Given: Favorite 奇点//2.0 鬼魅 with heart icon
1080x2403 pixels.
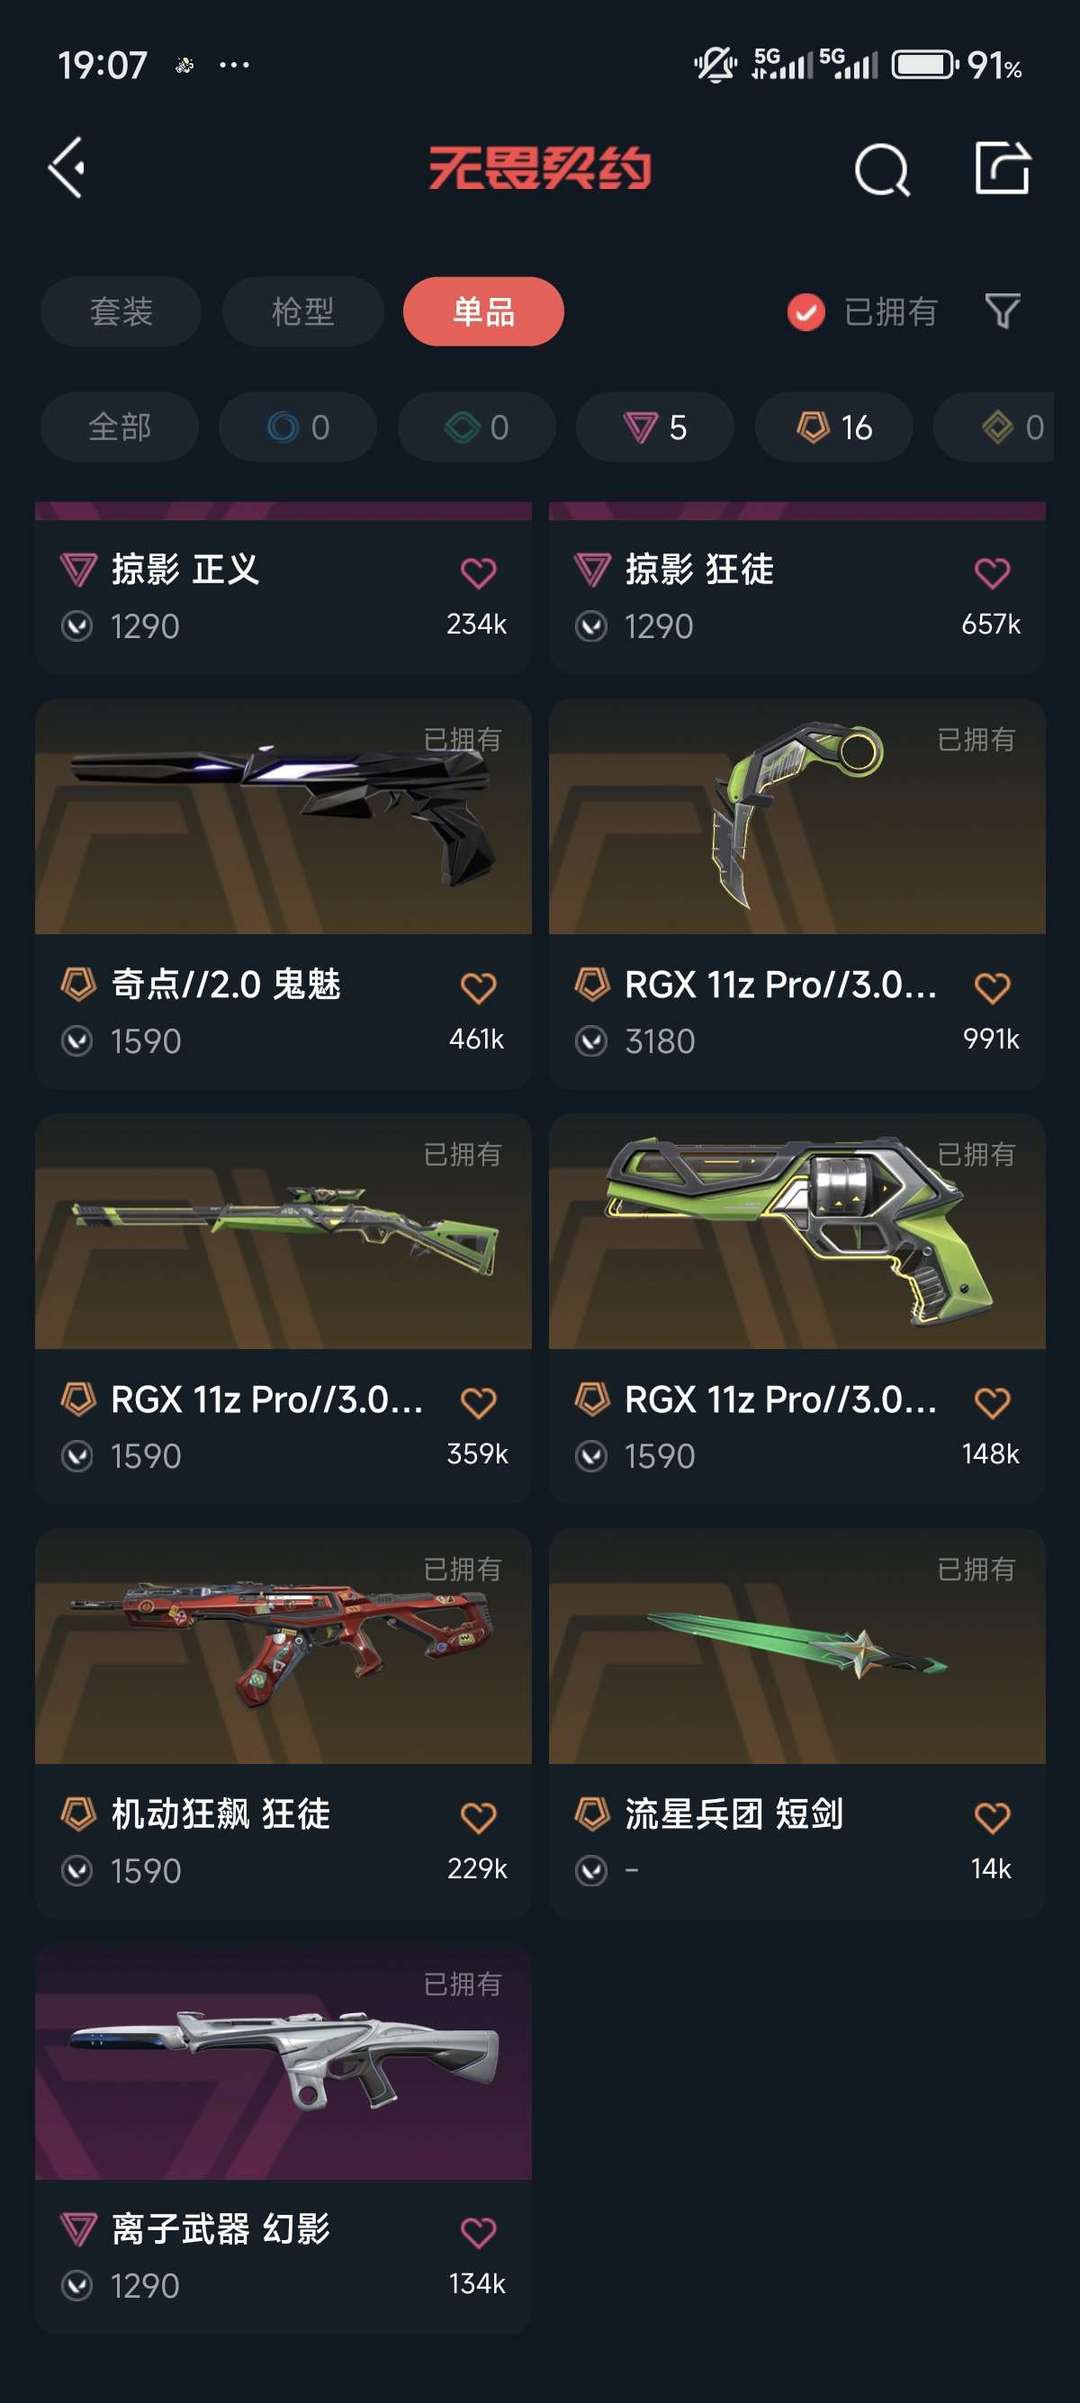Looking at the screenshot, I should [478, 987].
